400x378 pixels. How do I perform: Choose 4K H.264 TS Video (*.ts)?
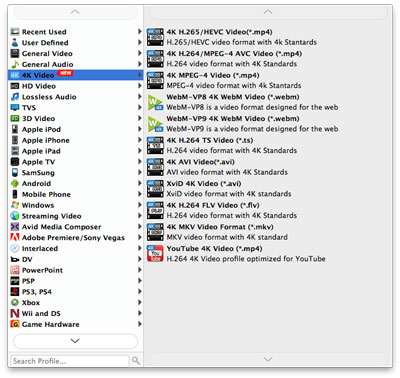click(x=268, y=145)
